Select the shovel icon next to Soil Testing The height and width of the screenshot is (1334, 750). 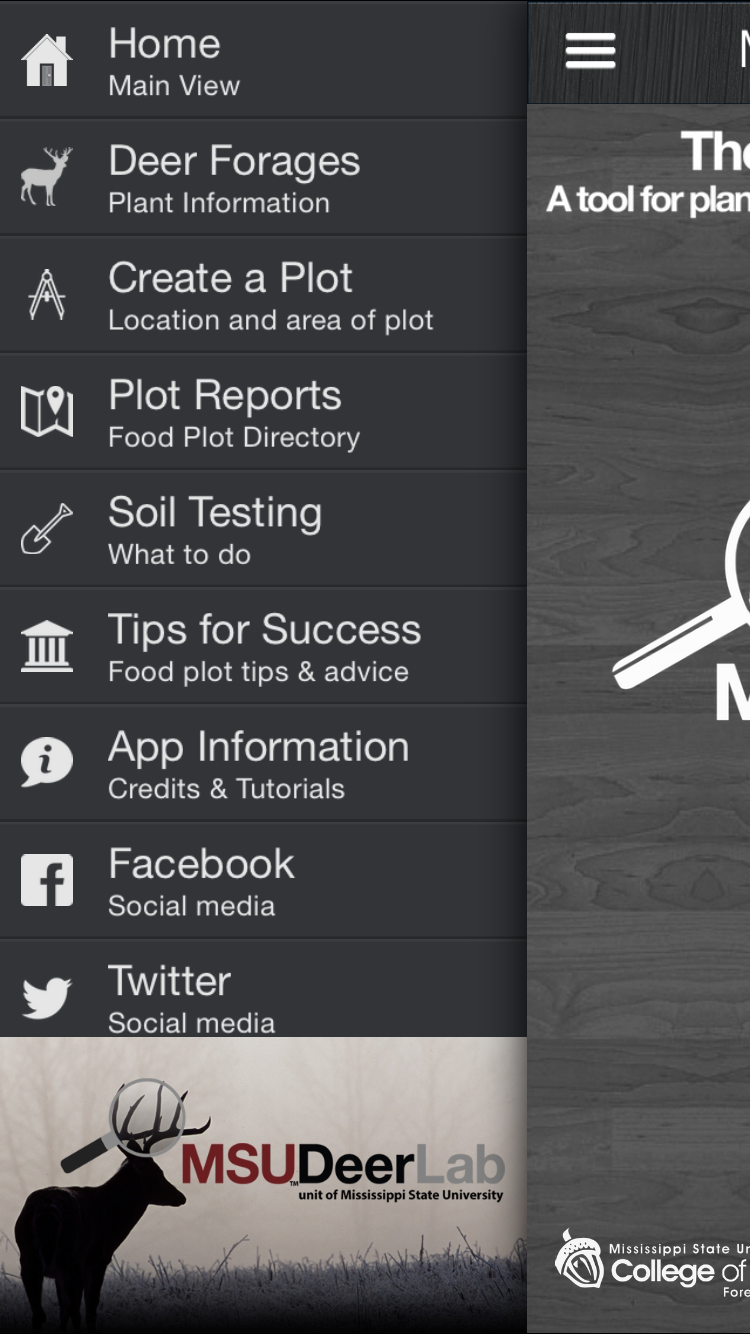click(46, 527)
